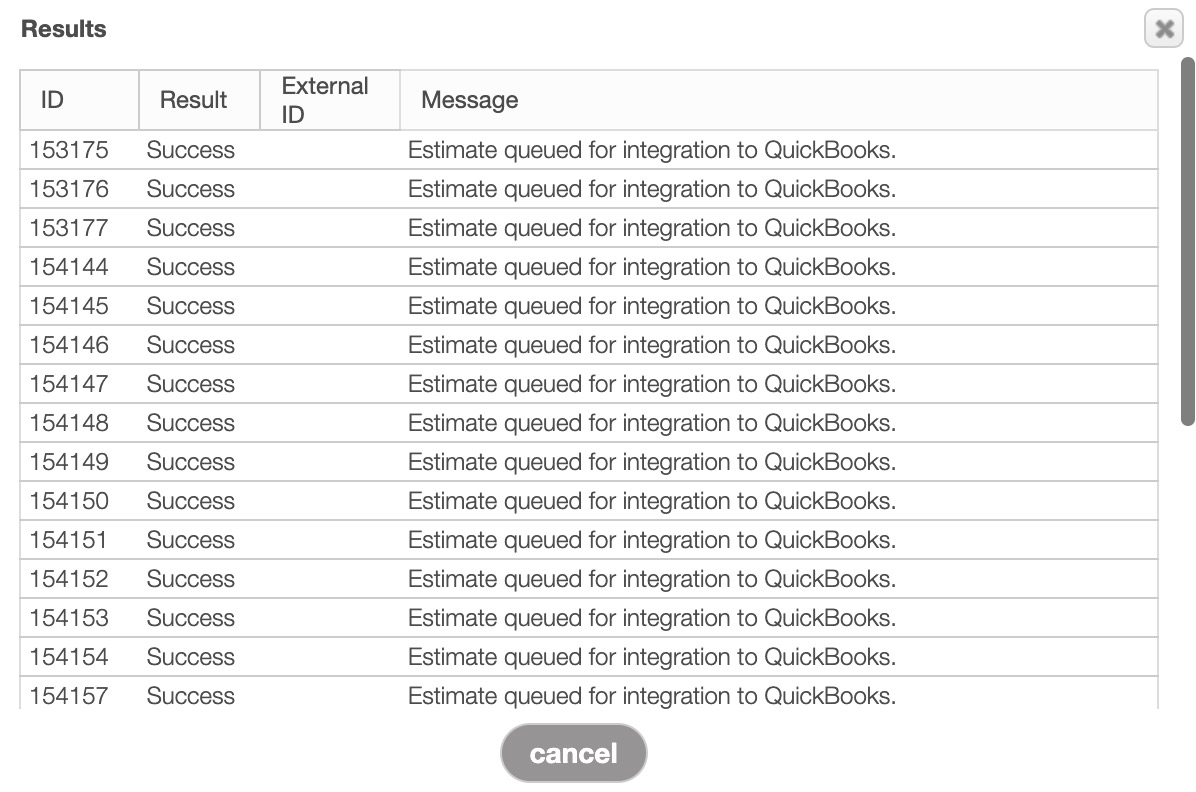
Task: Select row with ID 153176
Action: [69, 189]
